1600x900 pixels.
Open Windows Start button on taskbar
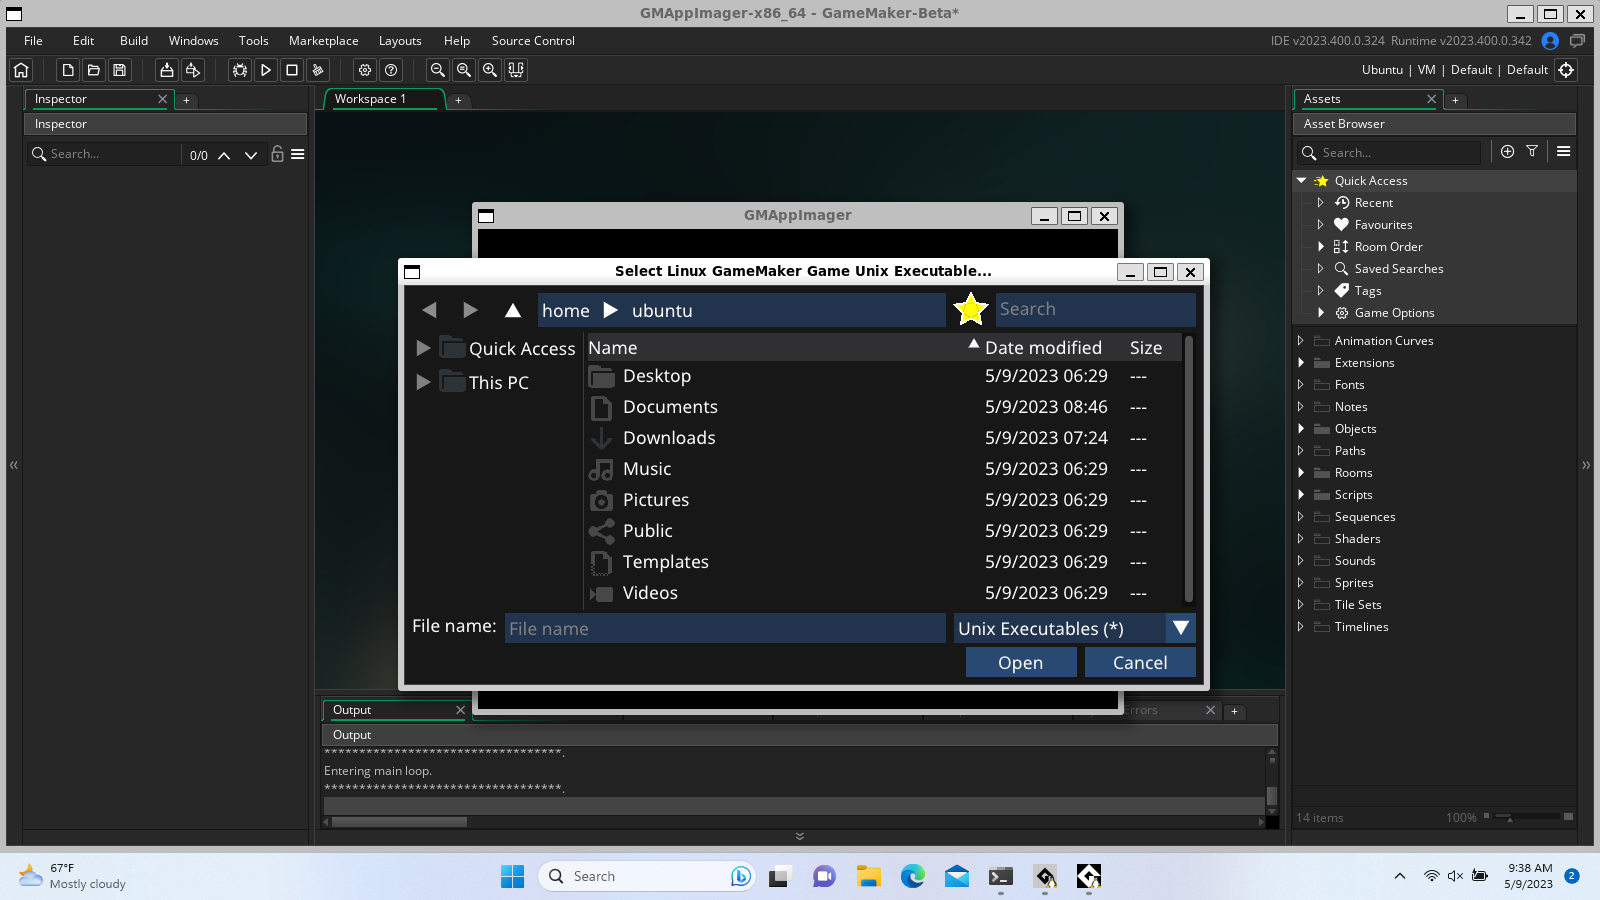(512, 876)
